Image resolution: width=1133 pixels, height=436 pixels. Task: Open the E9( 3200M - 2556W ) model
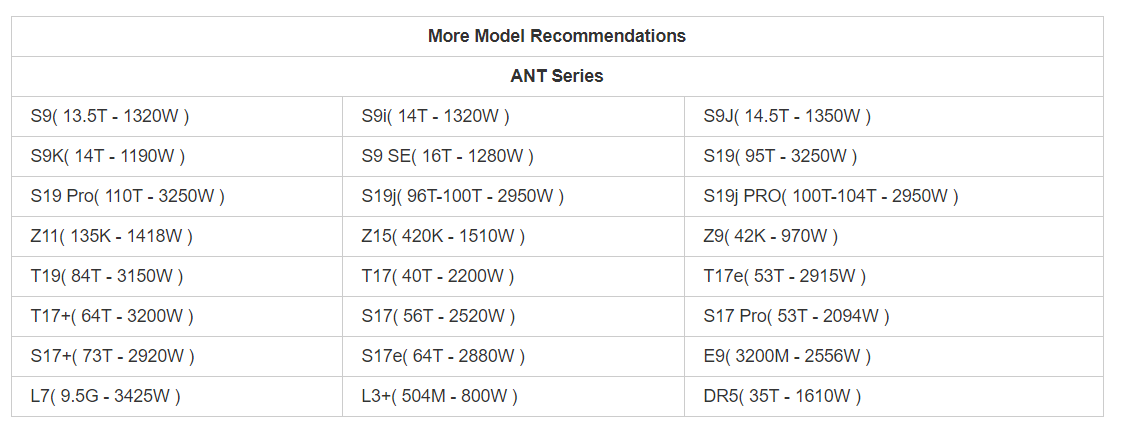pos(788,356)
